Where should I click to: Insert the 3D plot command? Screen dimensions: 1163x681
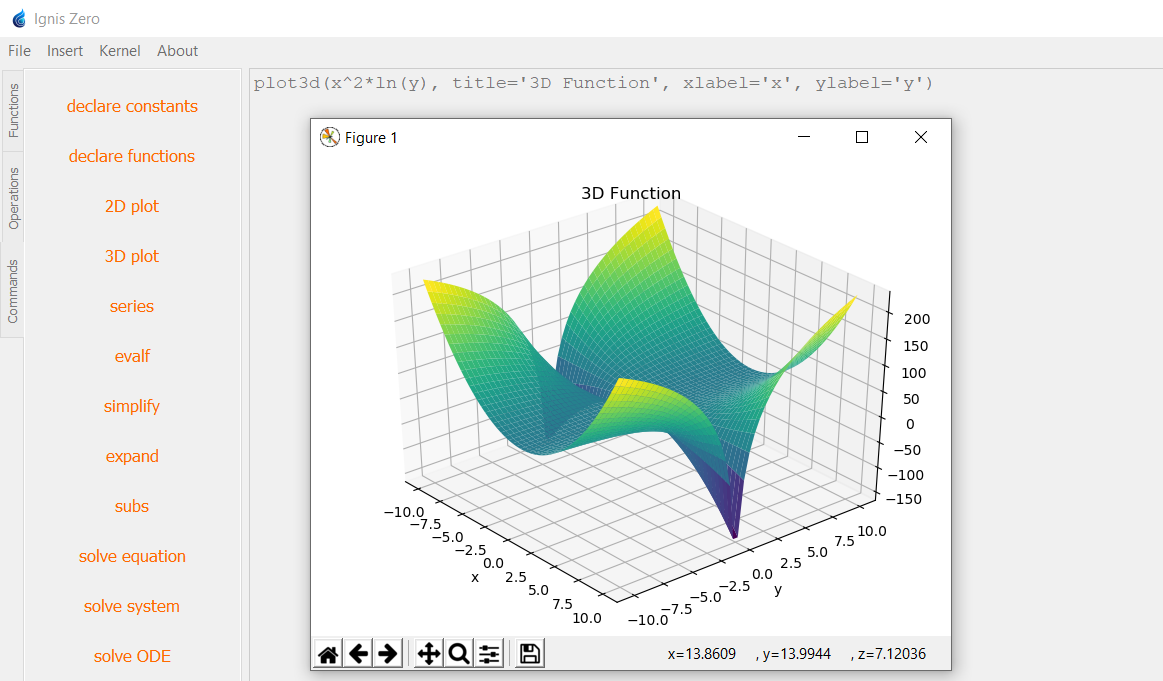pyautogui.click(x=132, y=256)
